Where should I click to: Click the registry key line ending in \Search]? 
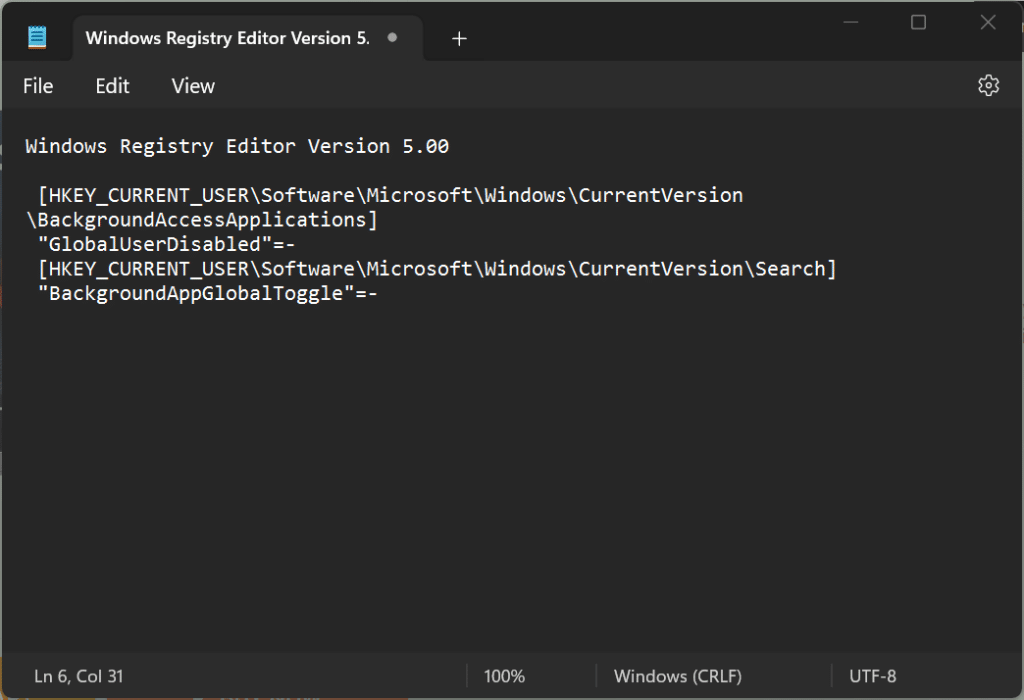(437, 269)
